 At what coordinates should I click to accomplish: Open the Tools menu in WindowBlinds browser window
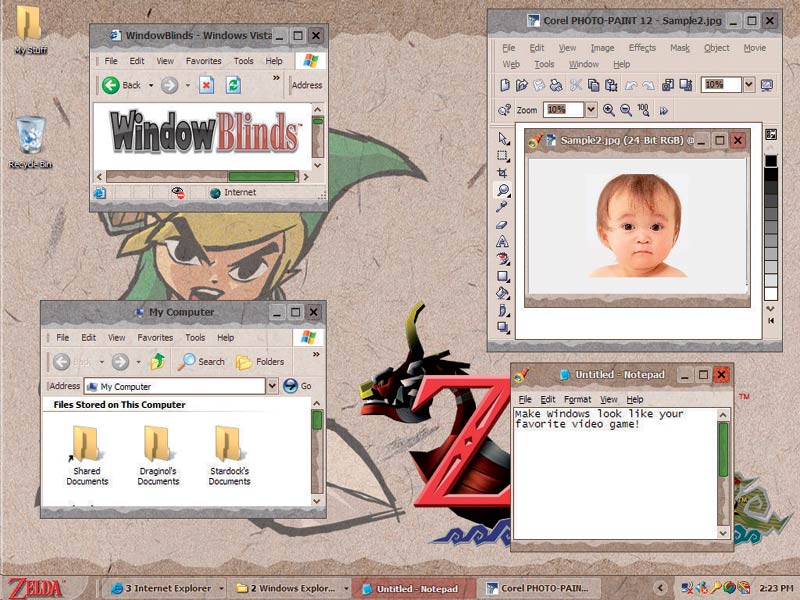243,61
